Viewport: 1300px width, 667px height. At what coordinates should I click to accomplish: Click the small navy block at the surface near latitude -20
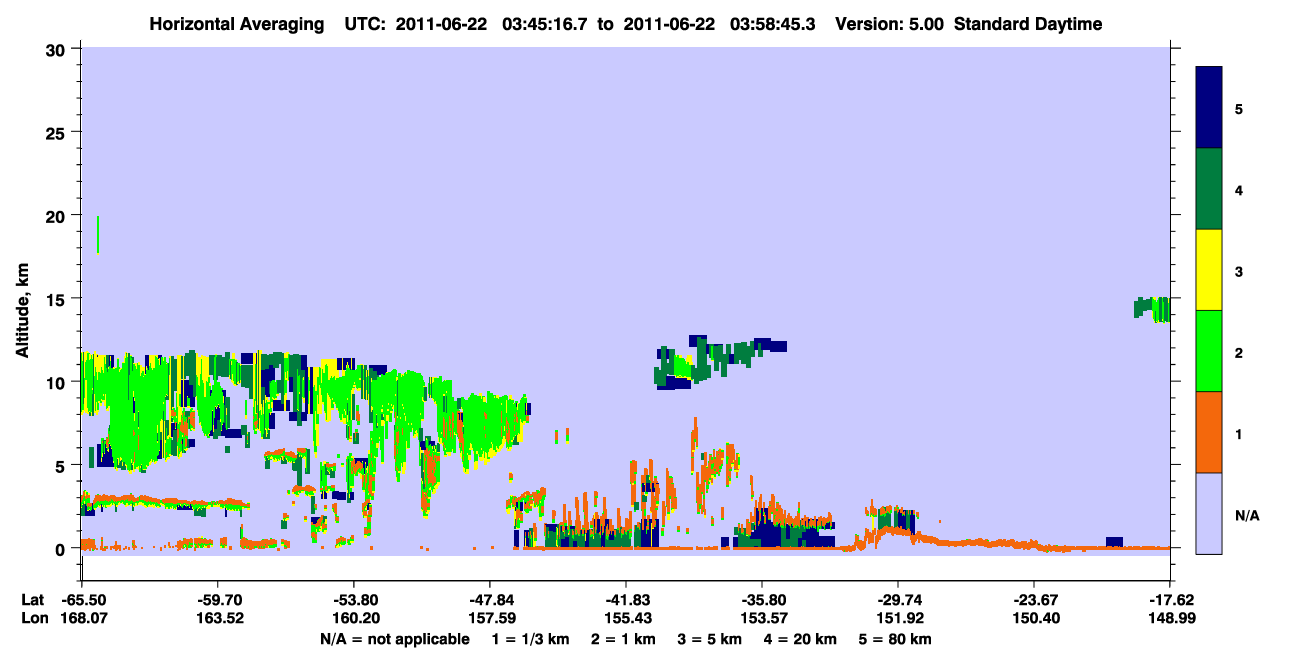click(x=1114, y=542)
